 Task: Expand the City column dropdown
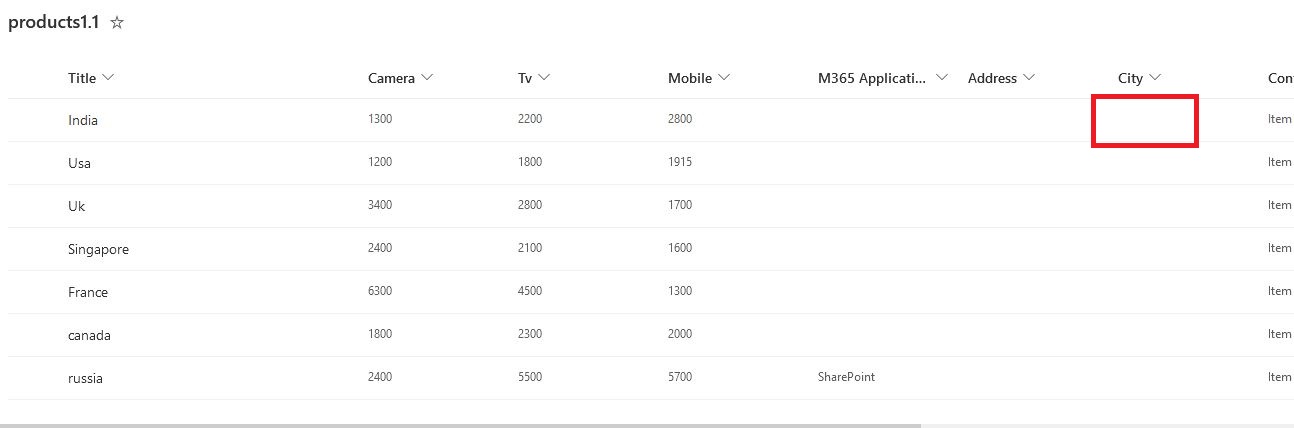point(1155,78)
